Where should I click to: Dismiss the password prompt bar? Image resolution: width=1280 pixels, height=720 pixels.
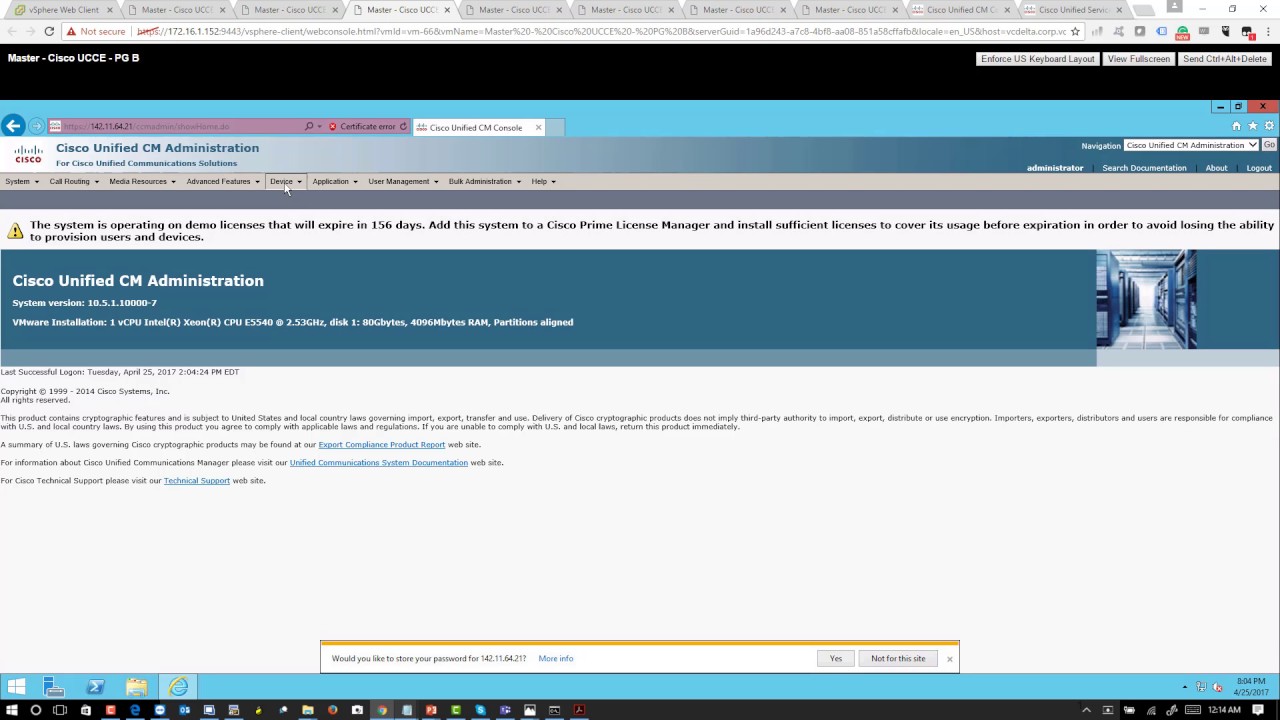coord(949,659)
